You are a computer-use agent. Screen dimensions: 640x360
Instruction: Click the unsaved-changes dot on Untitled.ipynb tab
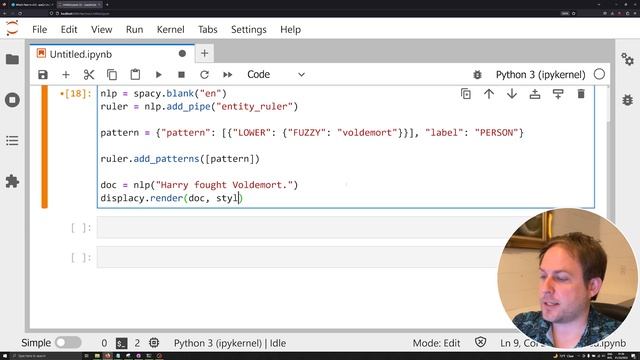pos(182,53)
